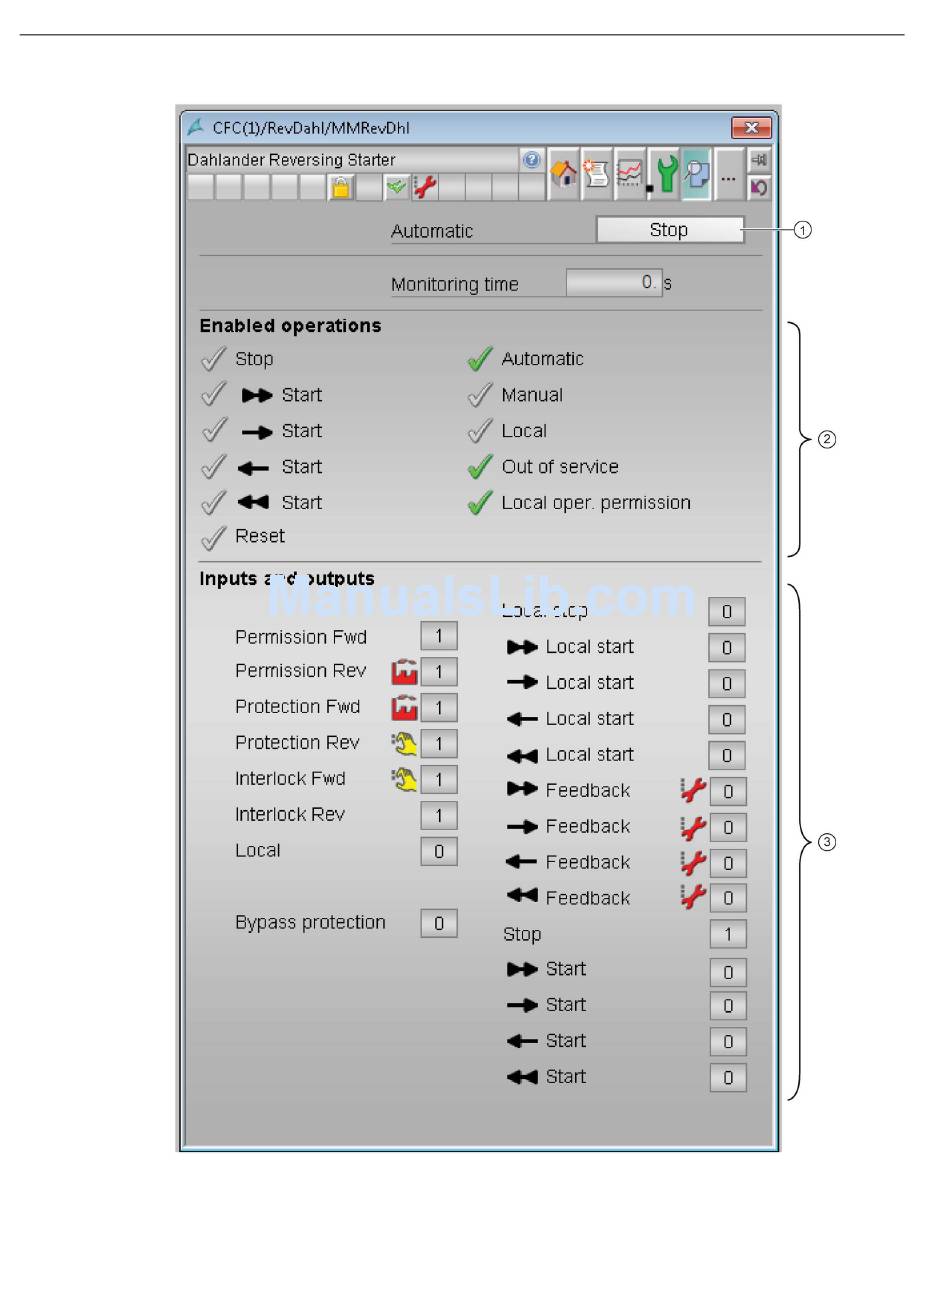Click the green checkmark status icon in toolbar
The width and height of the screenshot is (950, 1301).
click(x=397, y=187)
